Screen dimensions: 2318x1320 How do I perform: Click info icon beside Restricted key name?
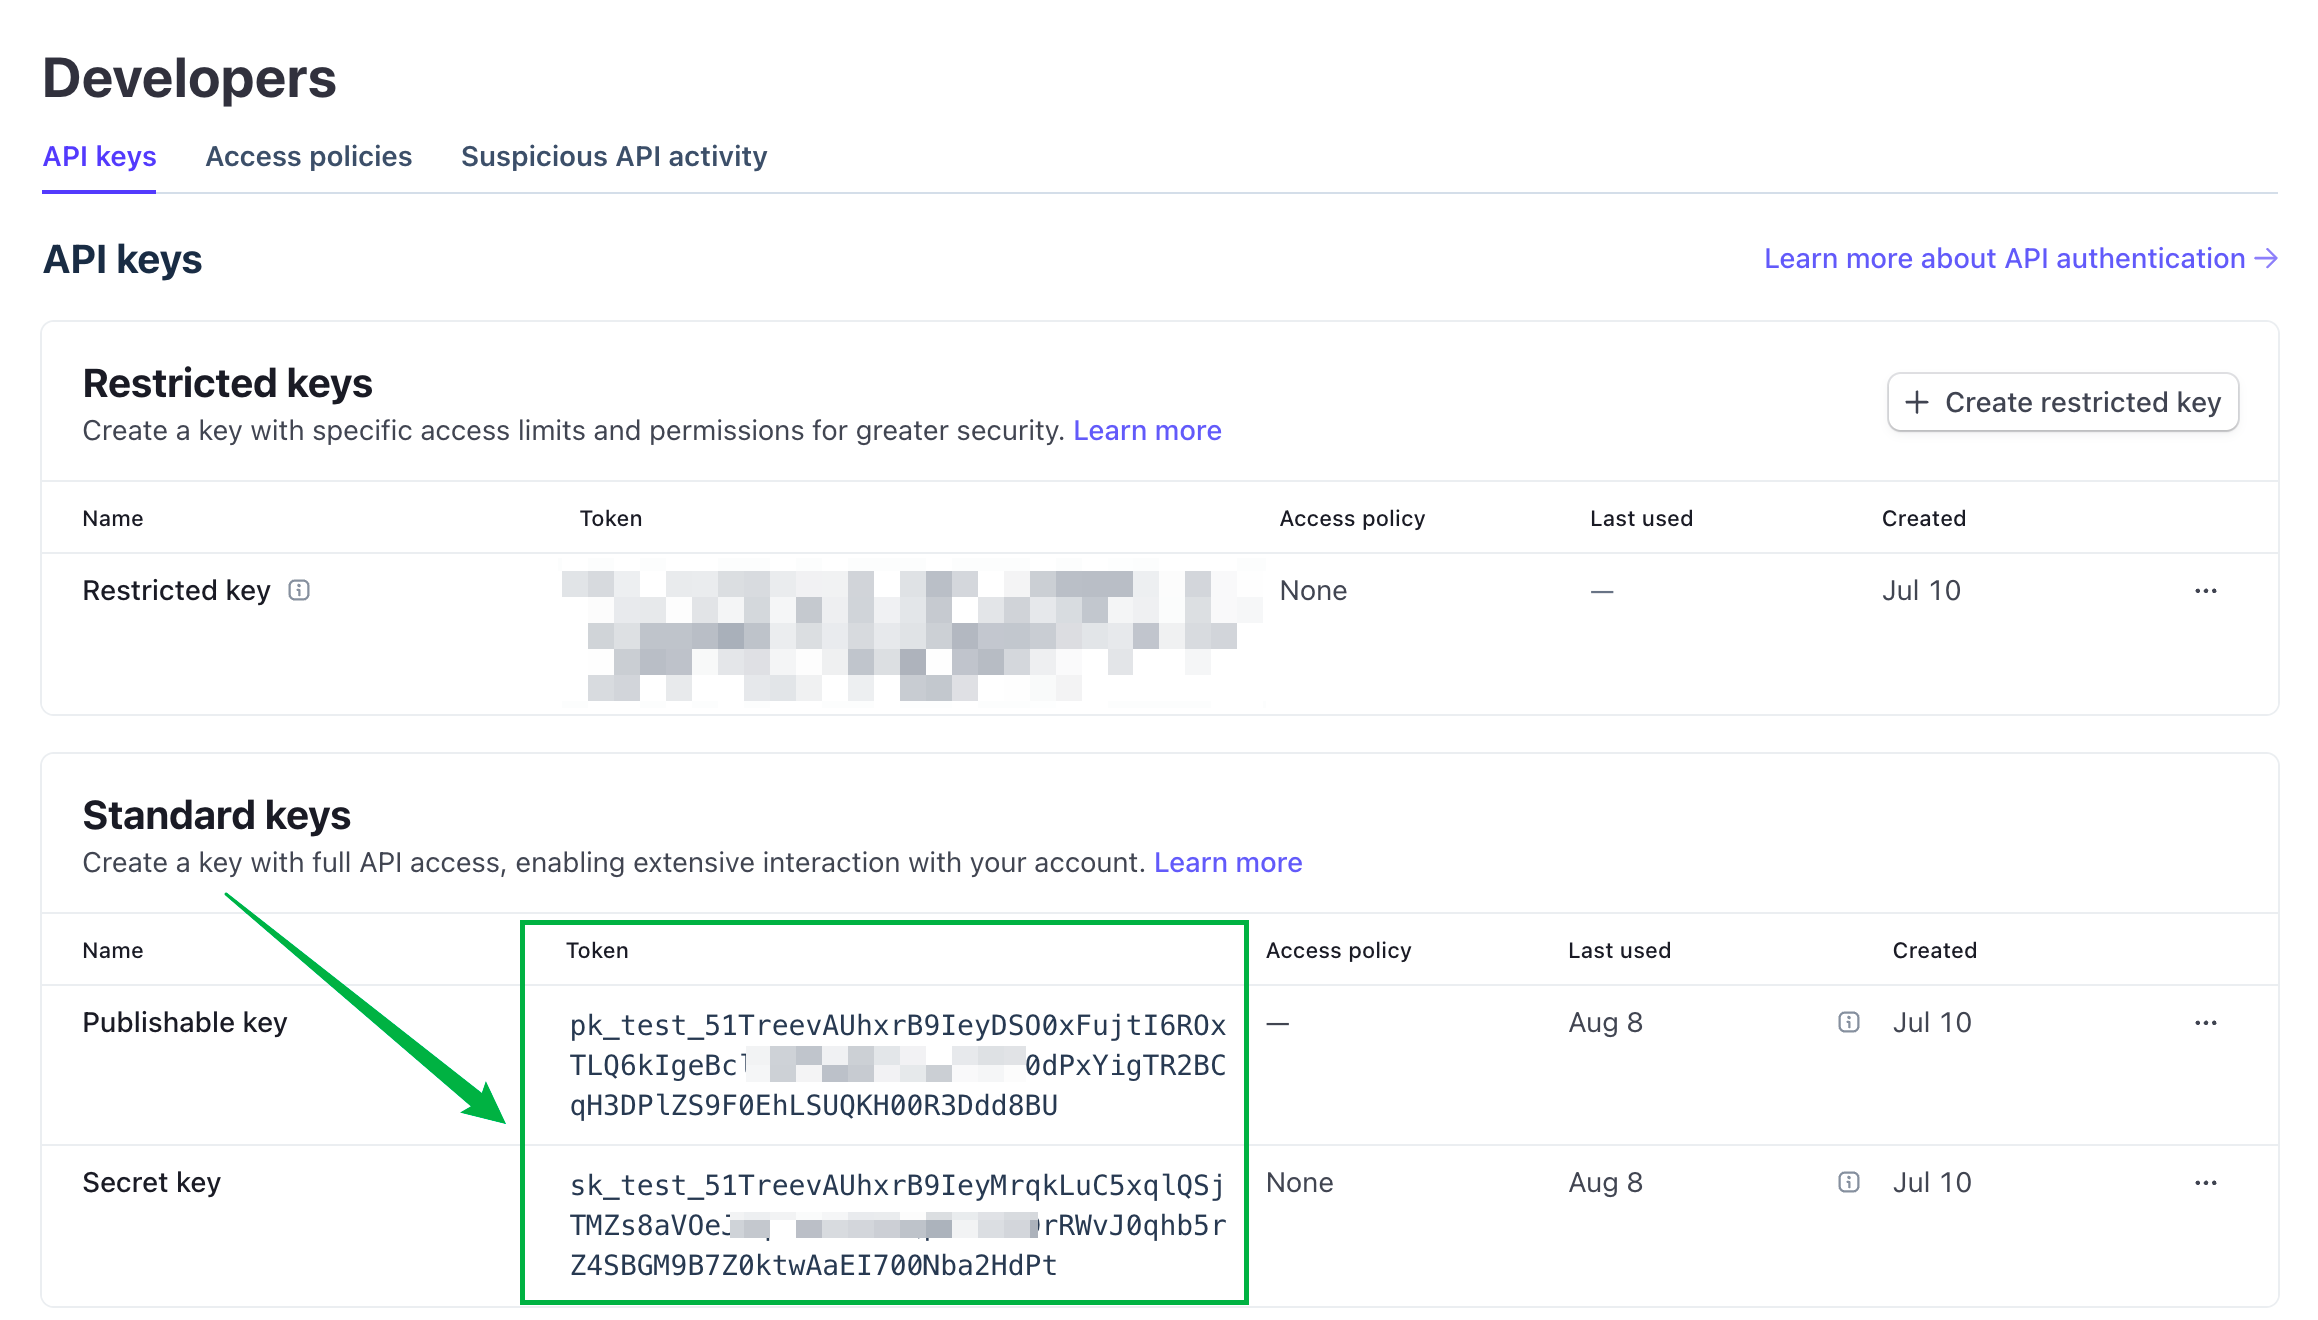[299, 590]
